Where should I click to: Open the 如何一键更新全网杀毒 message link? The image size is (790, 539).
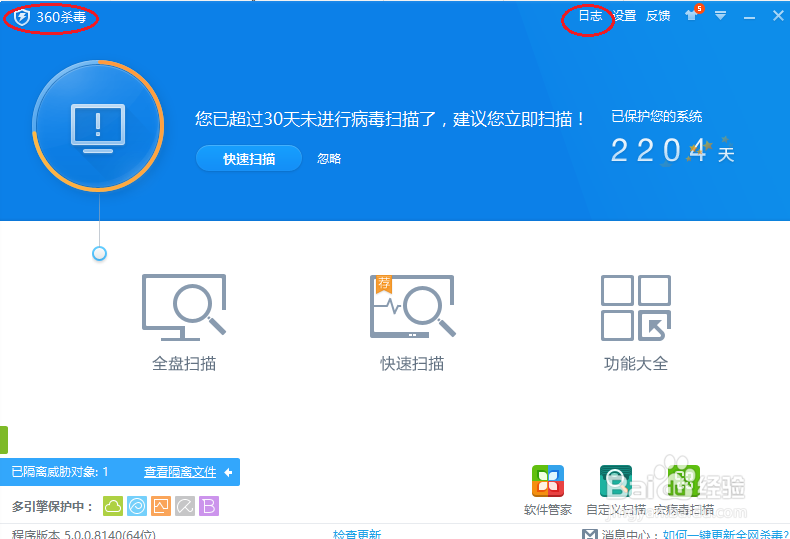point(726,534)
